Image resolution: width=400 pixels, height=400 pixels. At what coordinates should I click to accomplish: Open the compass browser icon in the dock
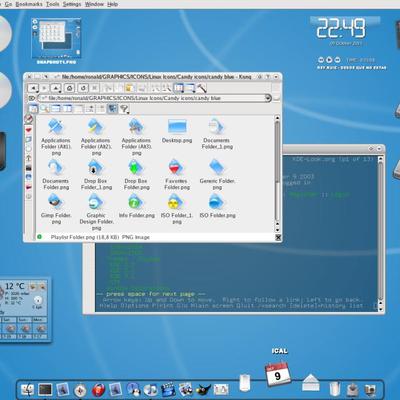point(80,390)
